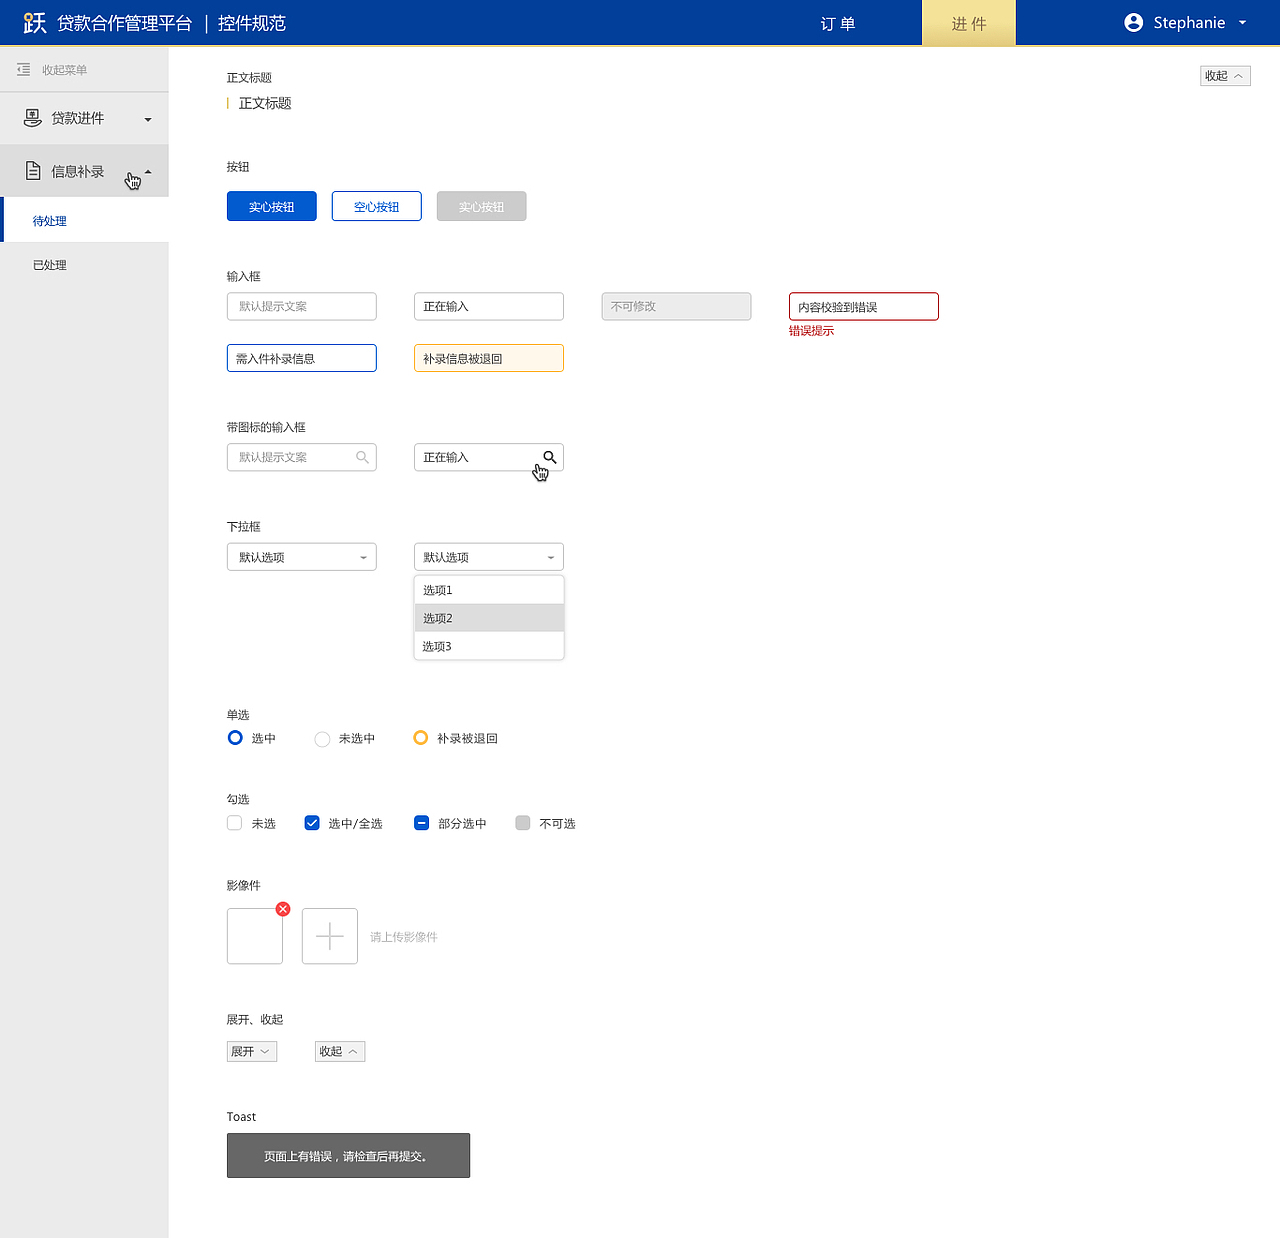This screenshot has width=1280, height=1238.
Task: Choose 选项2 from the dropdown list
Action: click(489, 618)
